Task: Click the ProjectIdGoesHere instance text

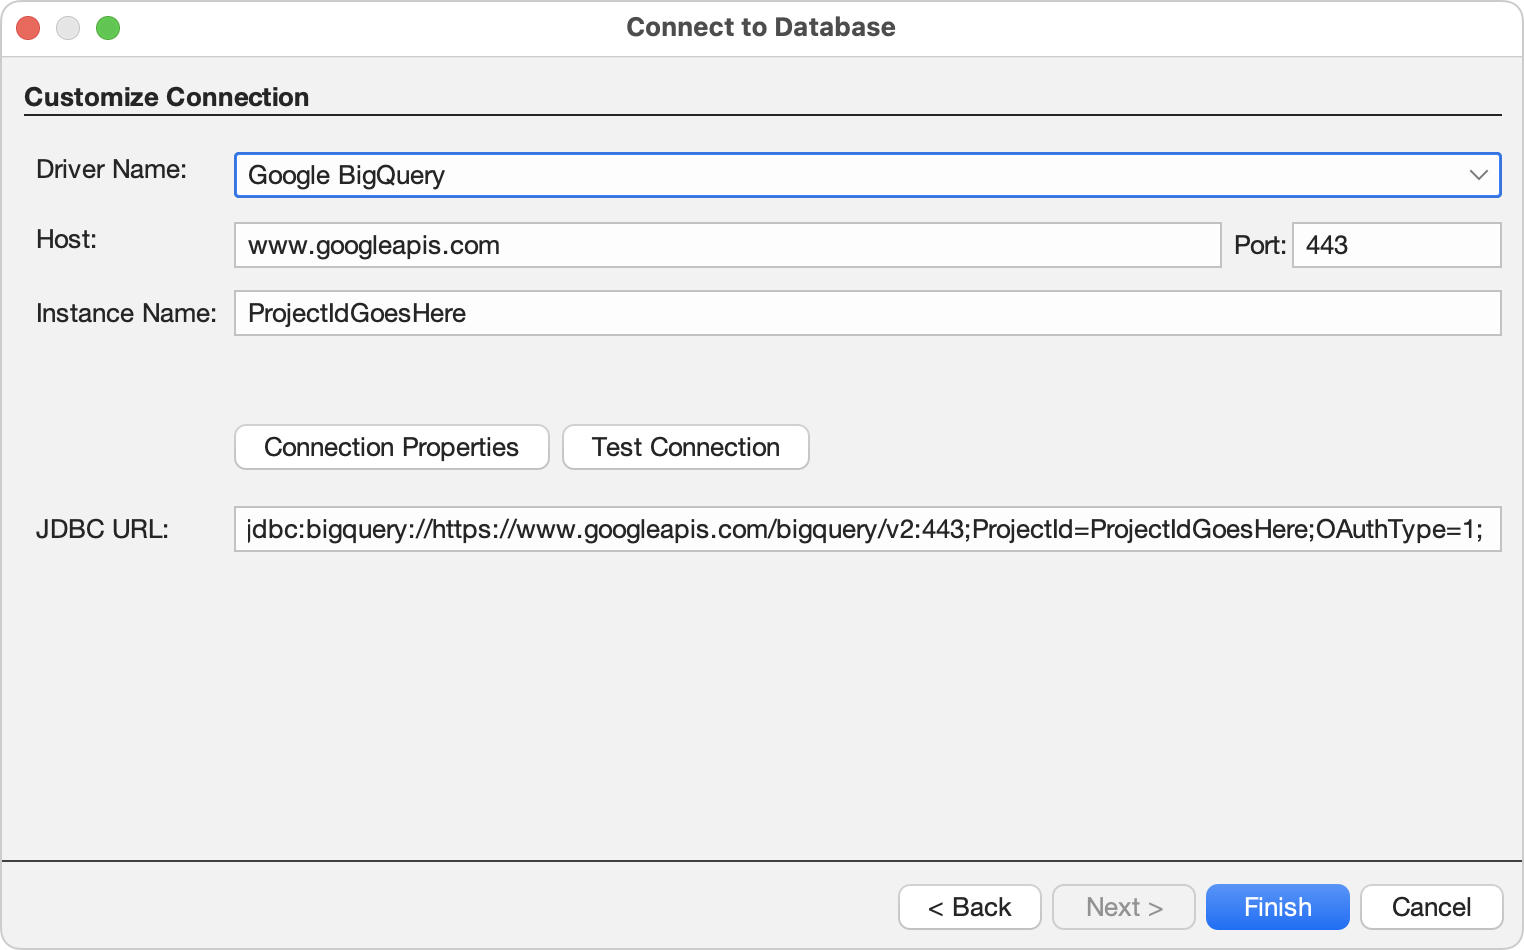Action: coord(355,313)
